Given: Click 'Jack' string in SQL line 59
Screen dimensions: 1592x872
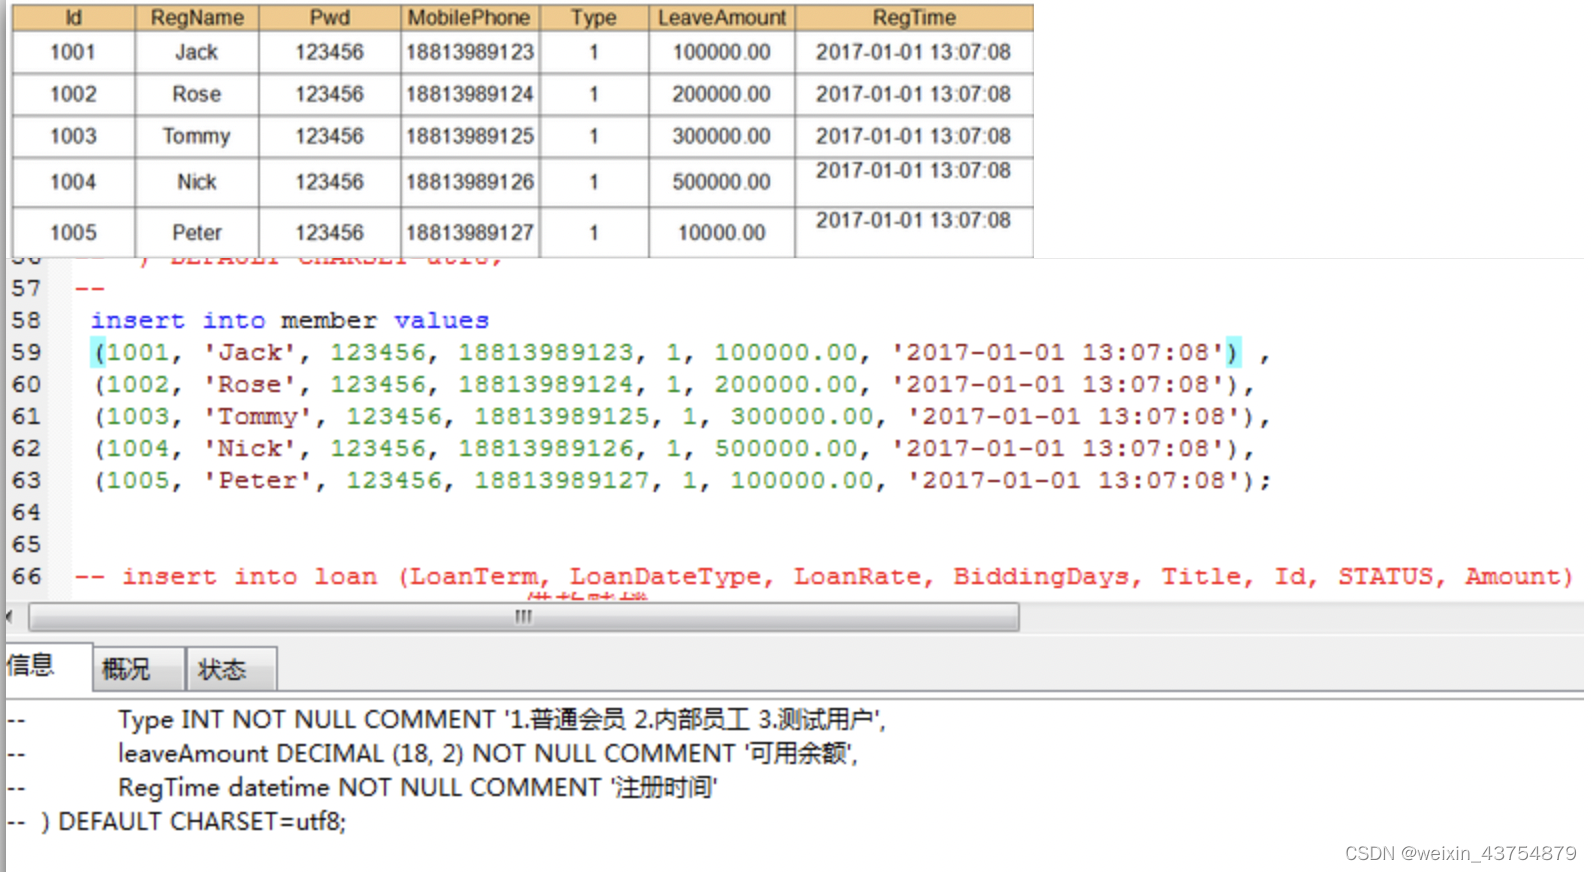Looking at the screenshot, I should tap(250, 352).
